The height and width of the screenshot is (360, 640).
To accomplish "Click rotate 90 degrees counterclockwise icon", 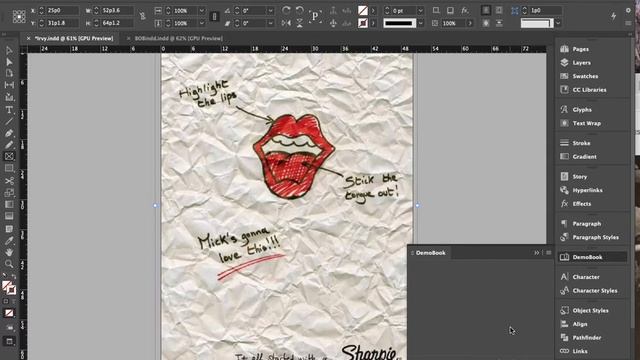I will (x=300, y=10).
